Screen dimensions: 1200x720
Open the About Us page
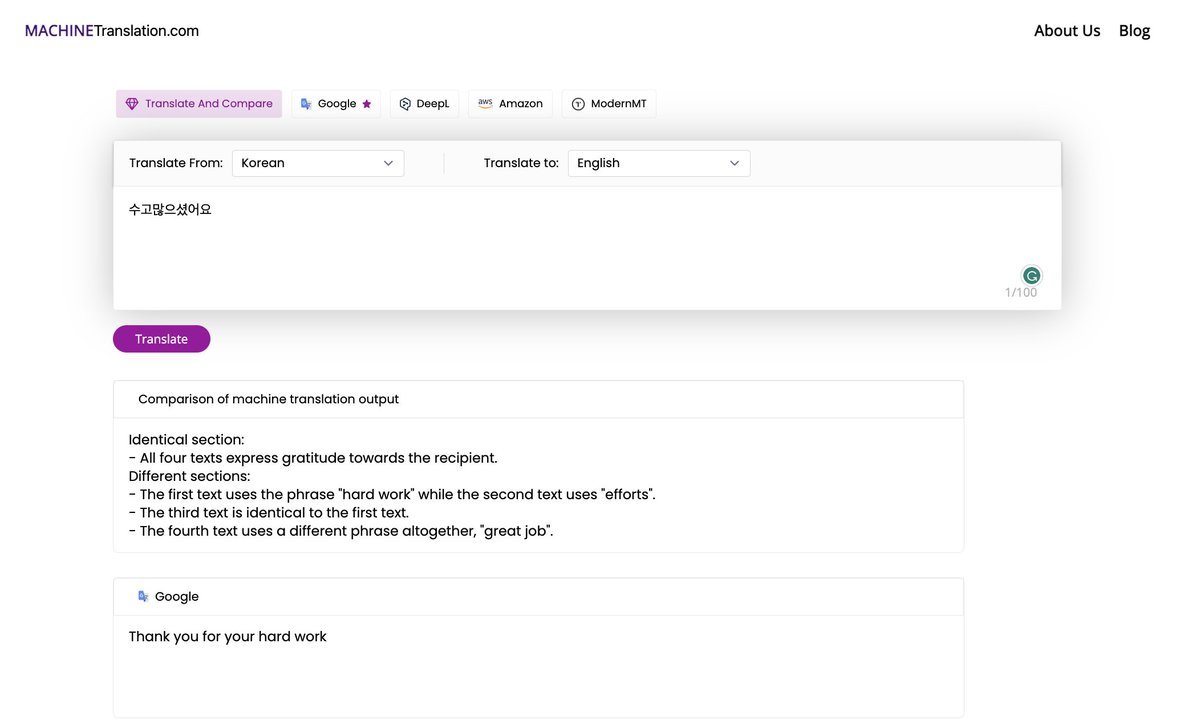(x=1067, y=31)
